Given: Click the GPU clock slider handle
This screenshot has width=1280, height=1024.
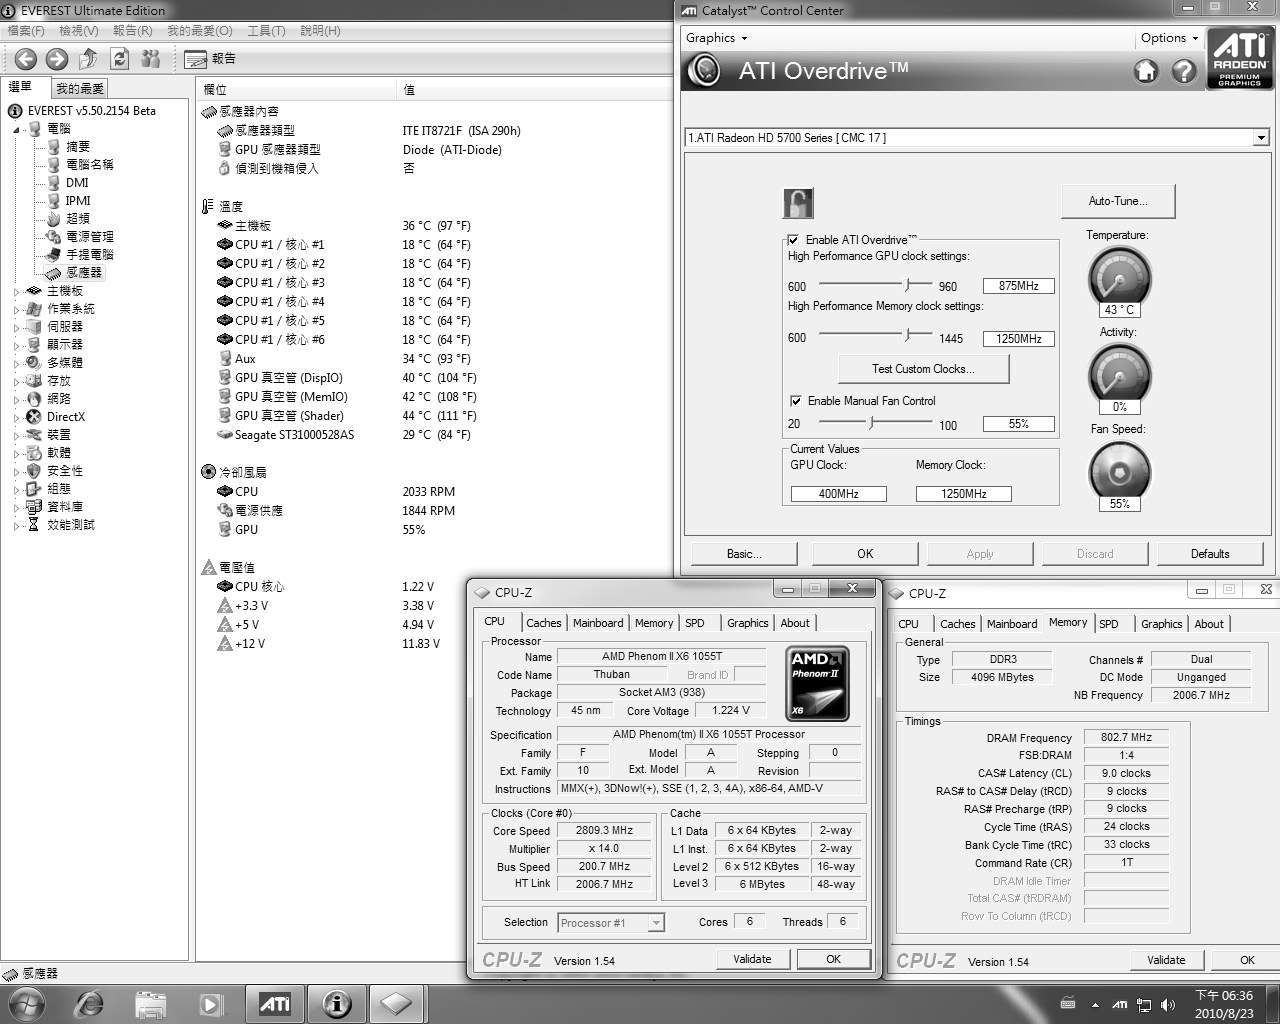Looking at the screenshot, I should point(909,285).
